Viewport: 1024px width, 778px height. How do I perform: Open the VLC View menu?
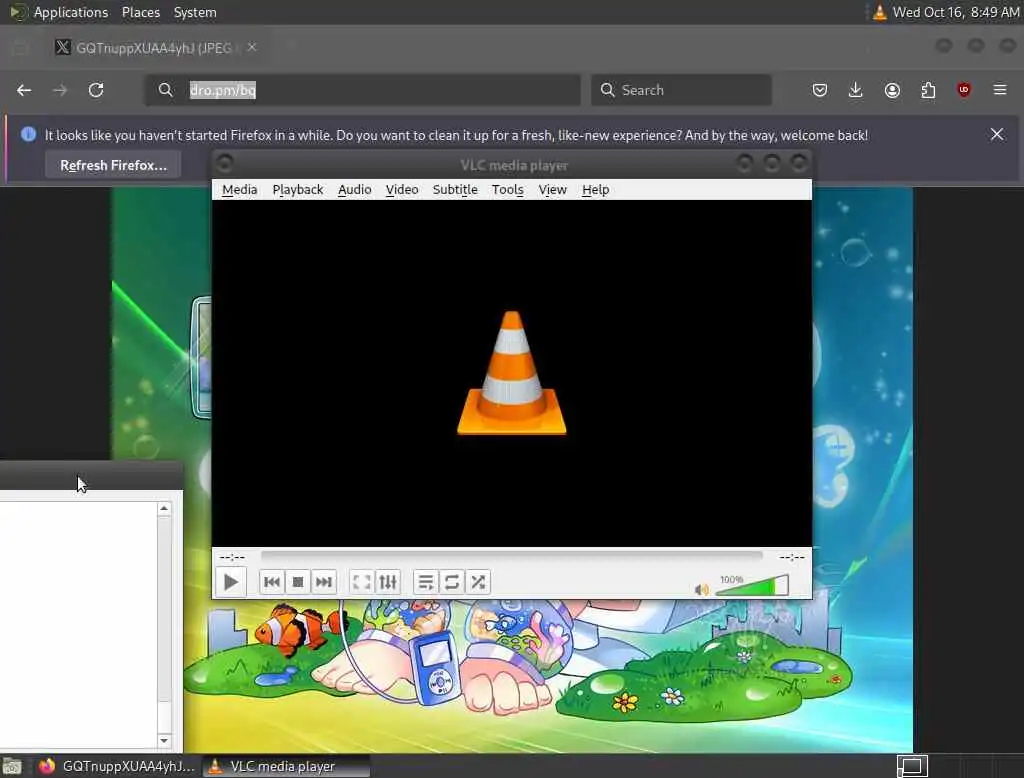pyautogui.click(x=552, y=189)
